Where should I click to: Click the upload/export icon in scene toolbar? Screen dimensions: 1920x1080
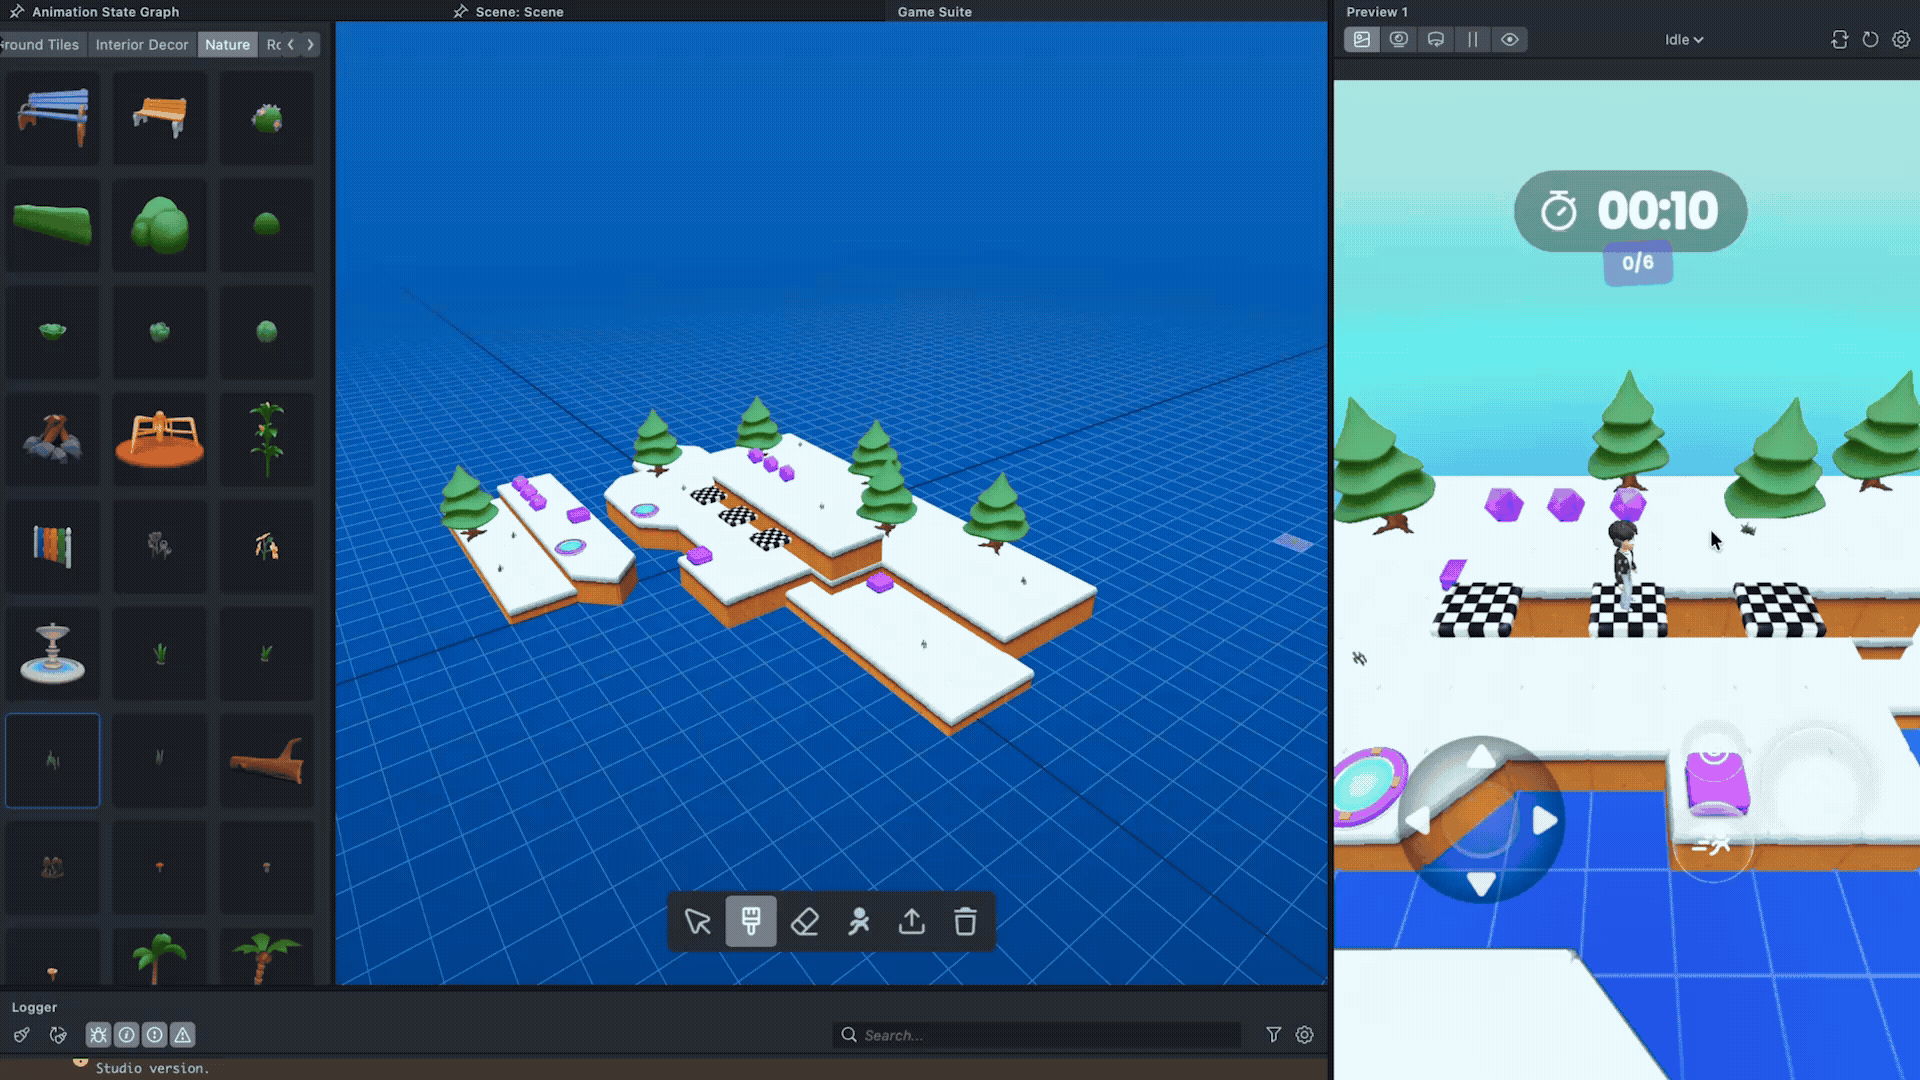click(911, 921)
